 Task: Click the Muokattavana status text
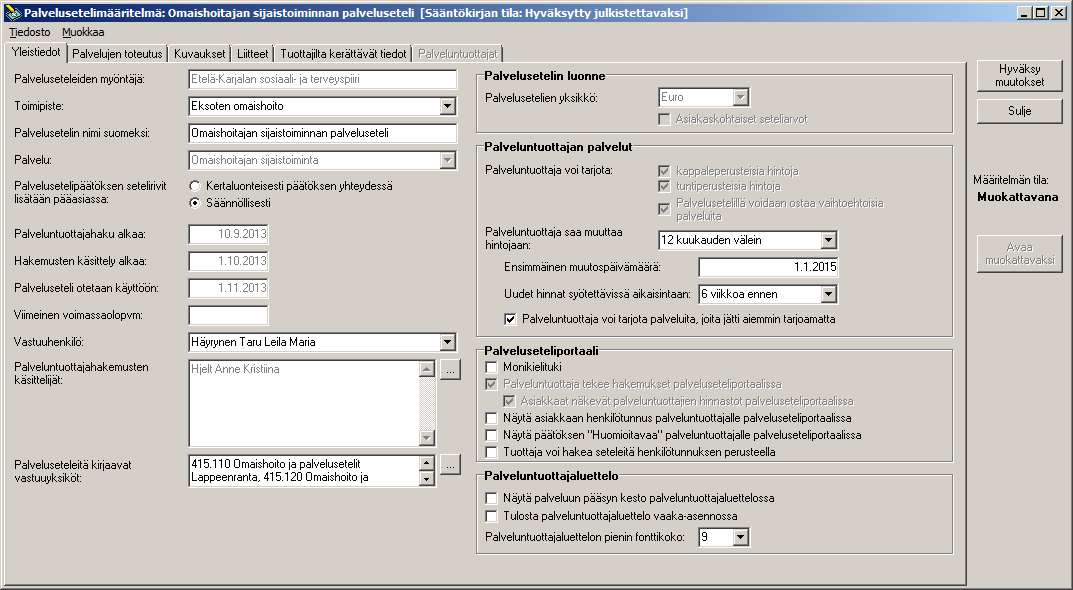coord(1018,197)
